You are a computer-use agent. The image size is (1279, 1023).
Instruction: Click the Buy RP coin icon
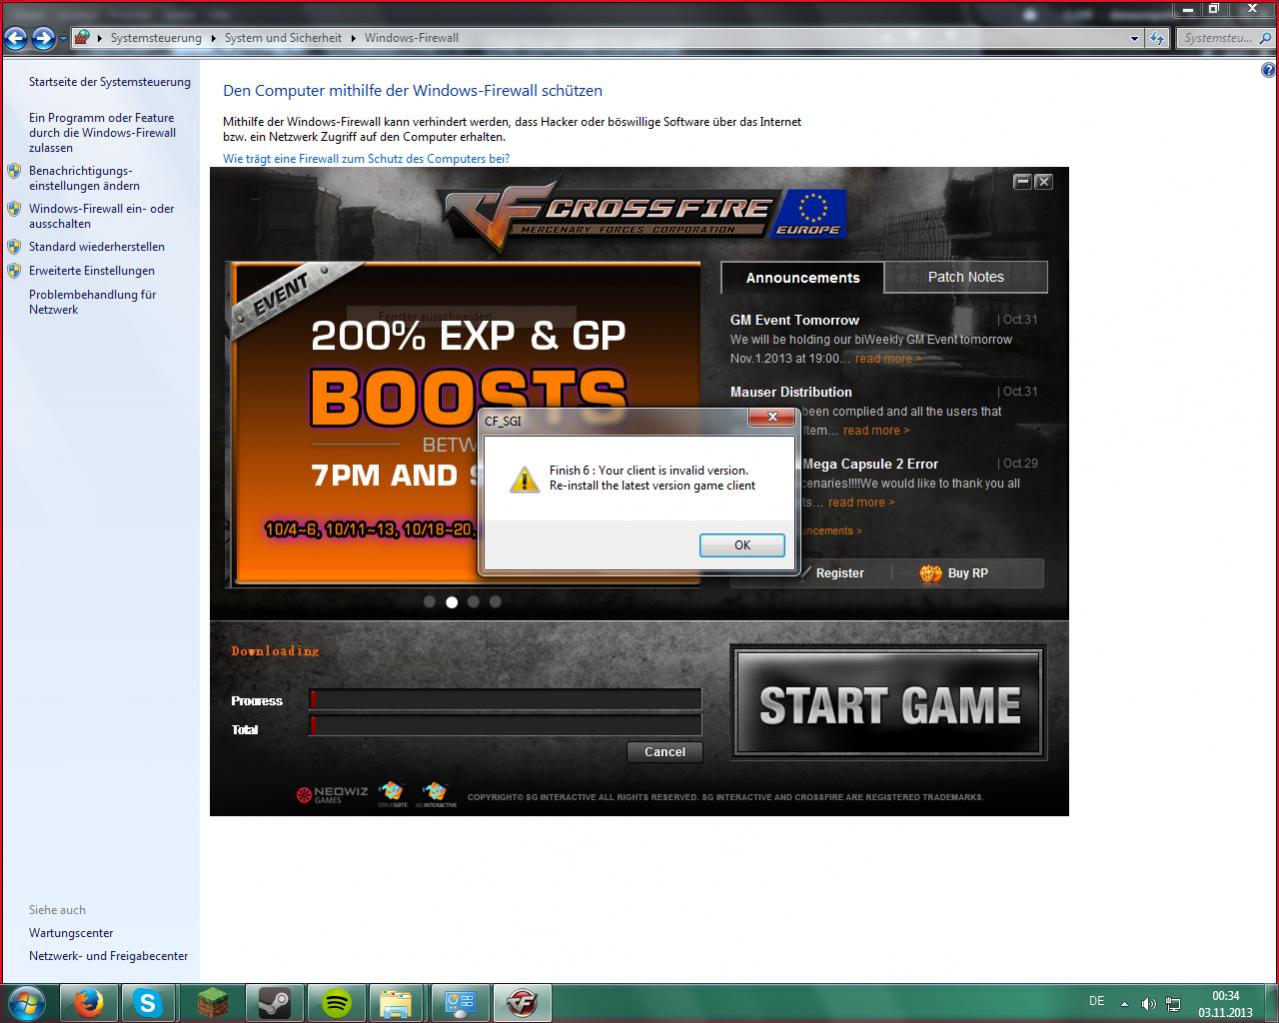(930, 573)
